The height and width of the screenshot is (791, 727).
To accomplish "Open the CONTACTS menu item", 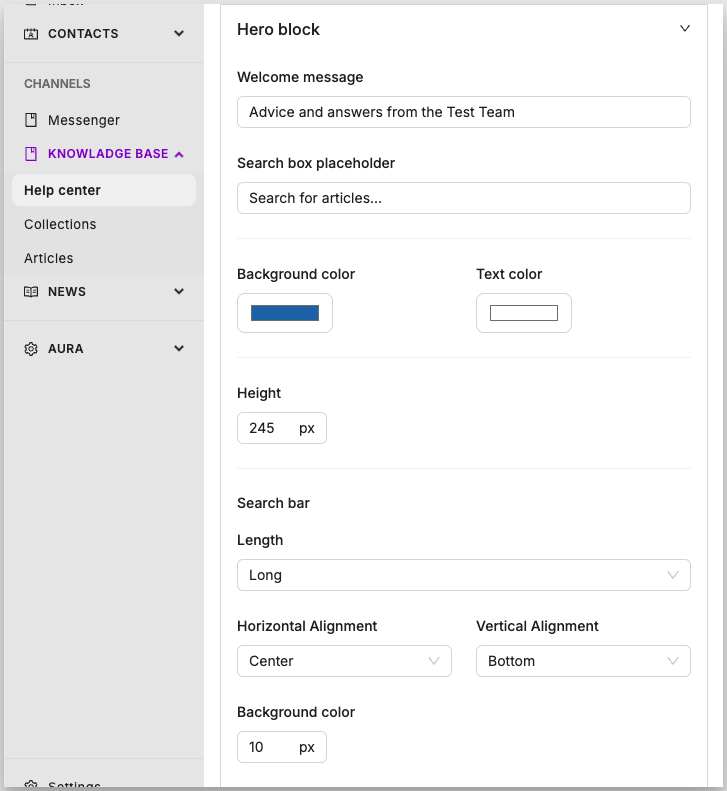I will click(x=83, y=34).
